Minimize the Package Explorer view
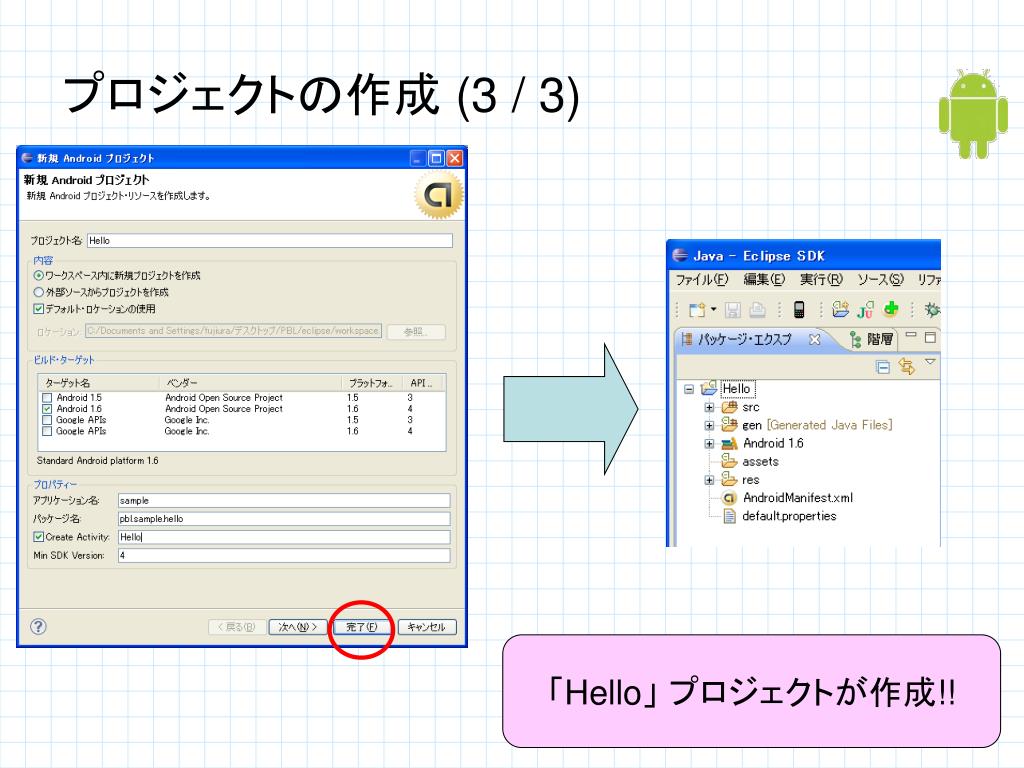The height and width of the screenshot is (768, 1024). click(x=911, y=335)
